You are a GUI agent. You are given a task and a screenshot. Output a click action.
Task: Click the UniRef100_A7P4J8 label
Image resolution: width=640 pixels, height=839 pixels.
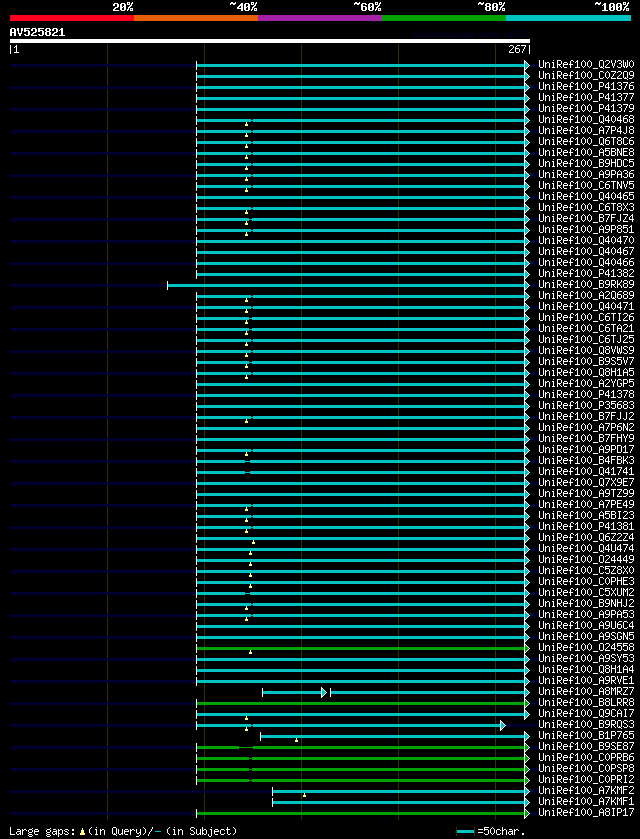[586, 131]
